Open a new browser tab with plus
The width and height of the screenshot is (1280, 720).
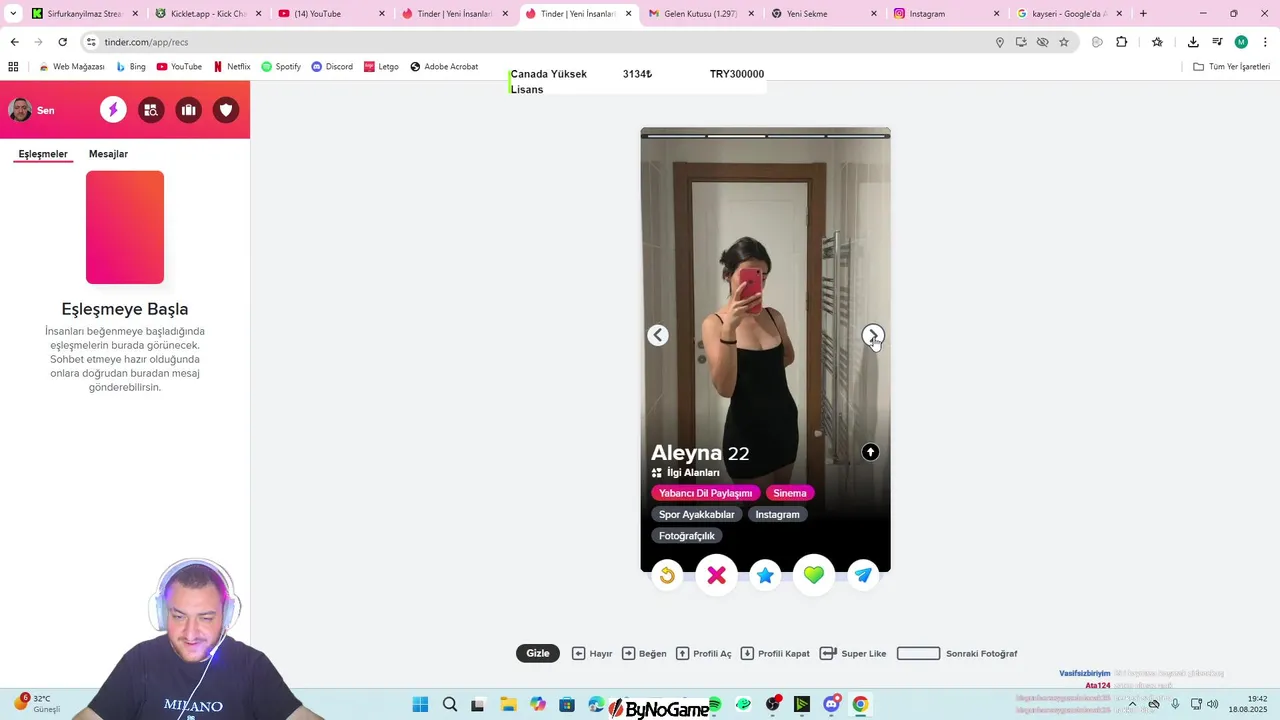(1143, 14)
